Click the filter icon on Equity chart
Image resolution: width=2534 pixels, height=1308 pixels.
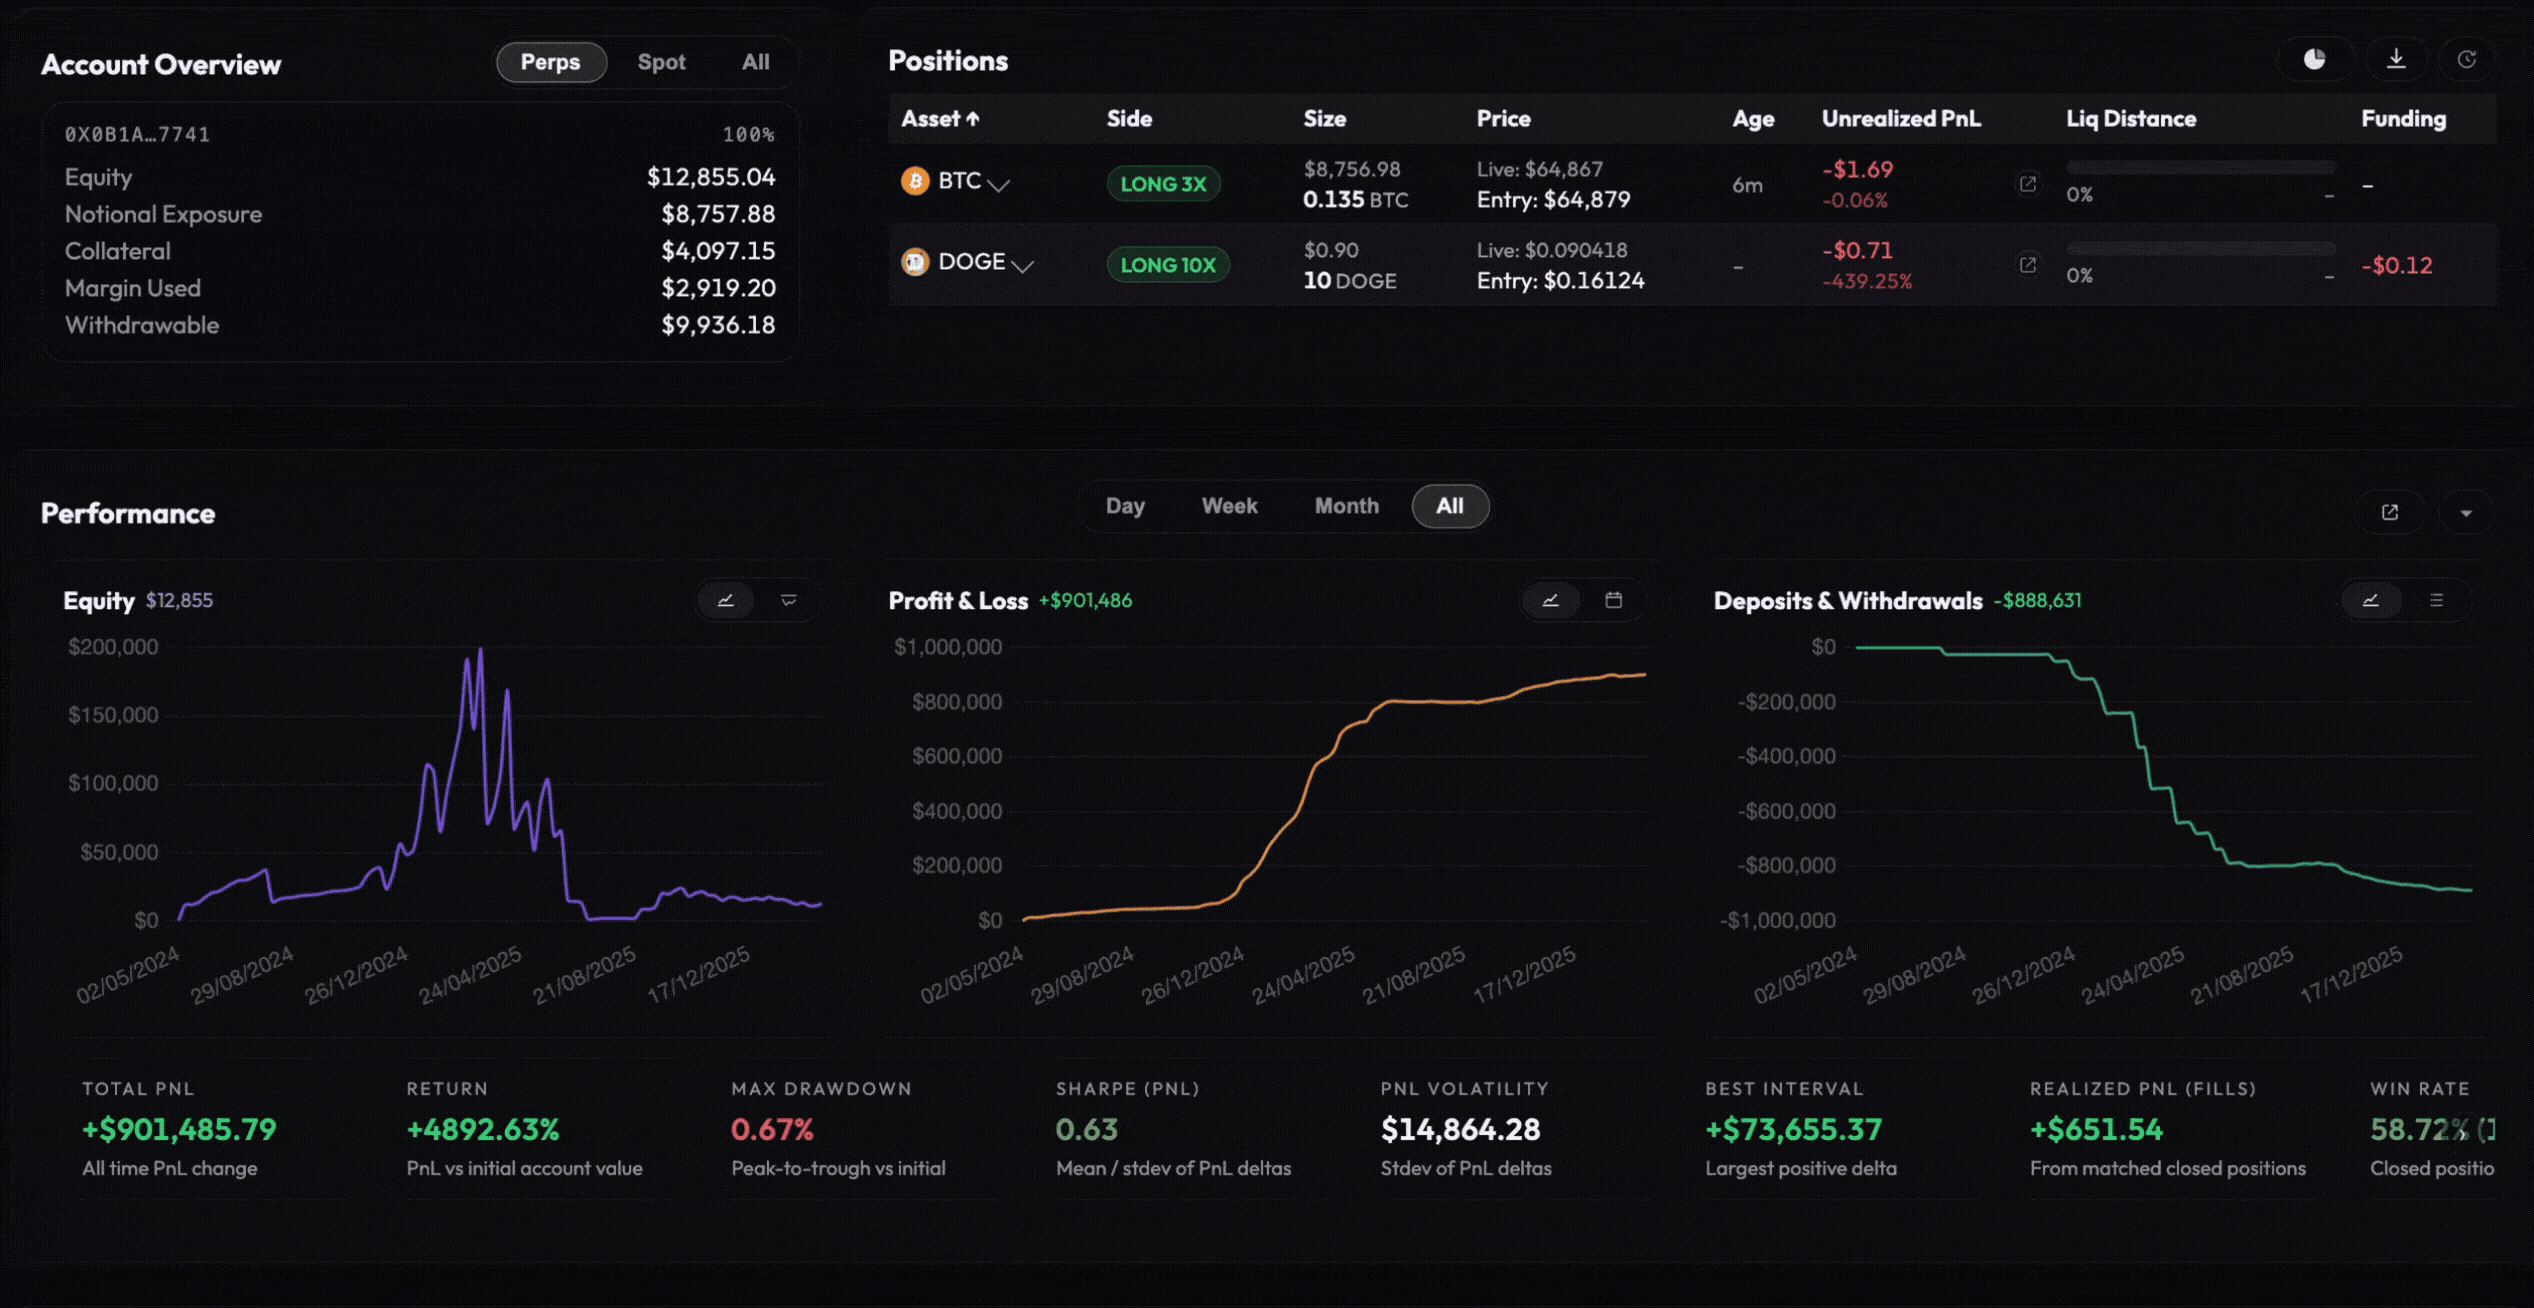(789, 600)
